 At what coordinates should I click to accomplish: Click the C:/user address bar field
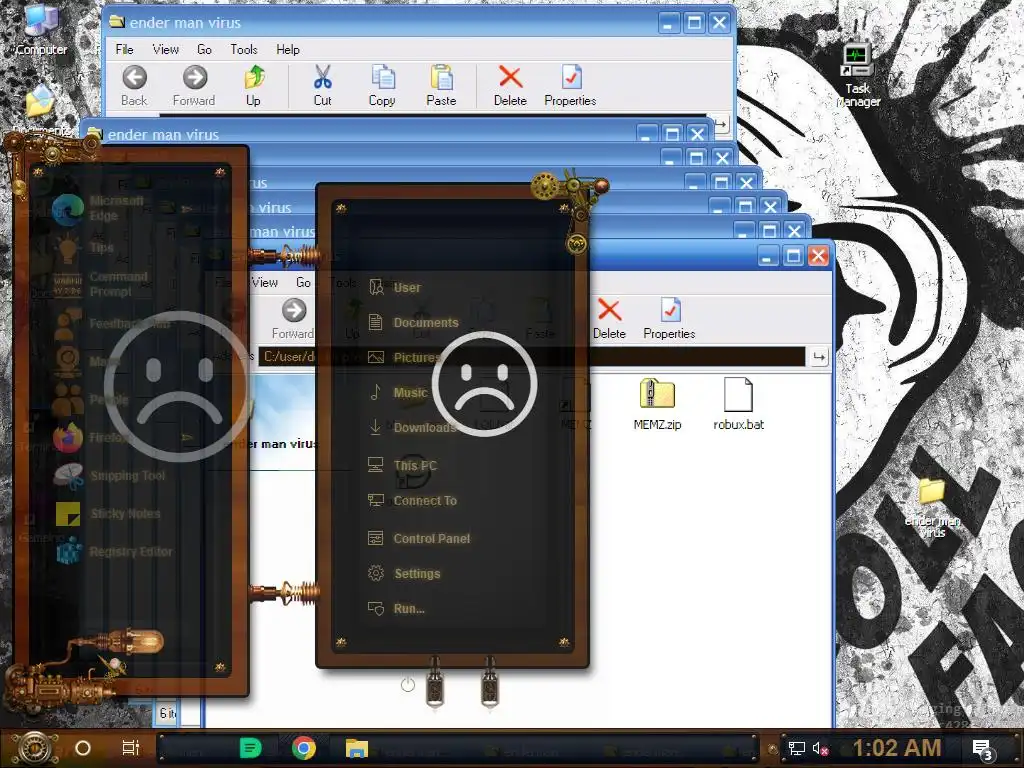click(531, 357)
